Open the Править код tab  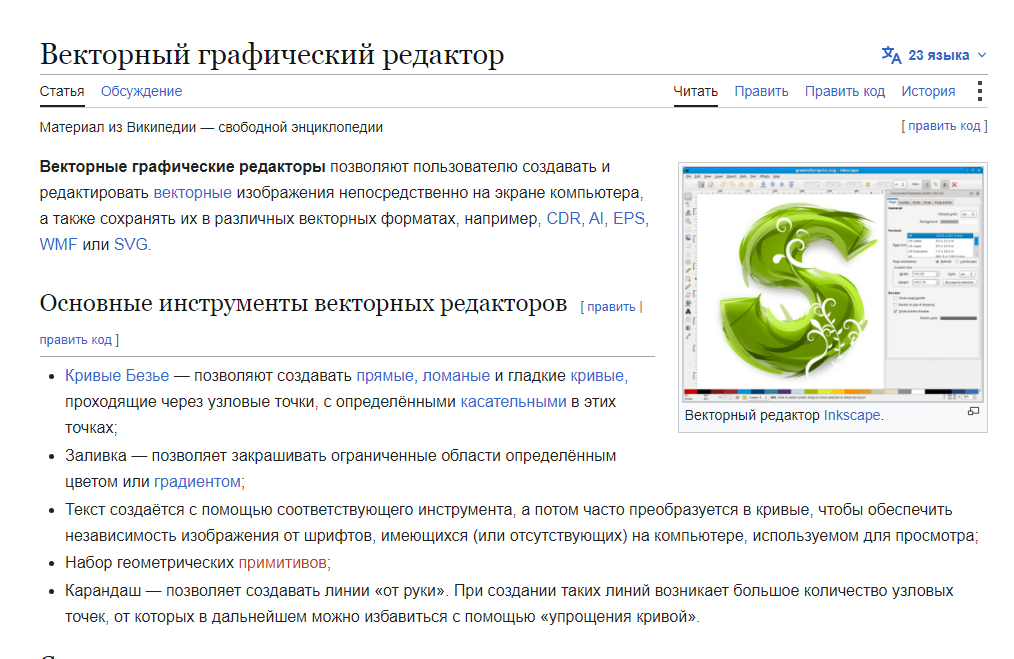point(845,91)
